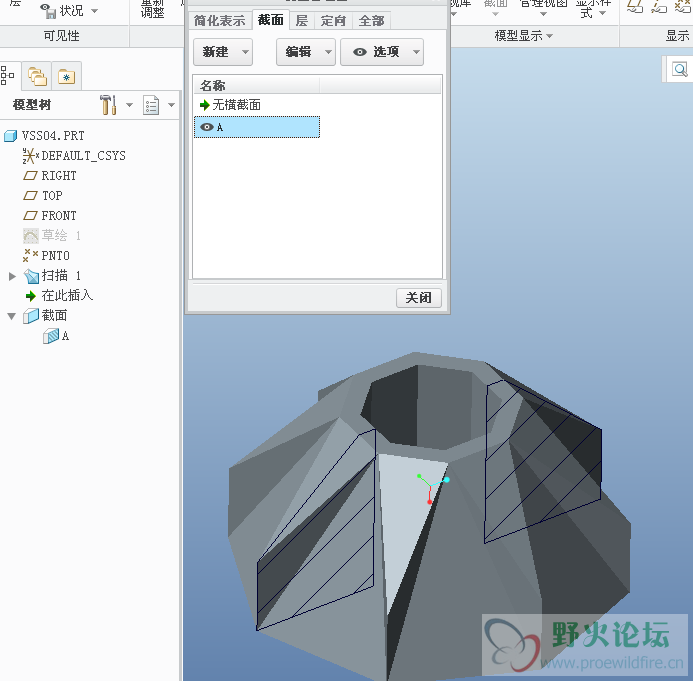Open the 新建 dropdown arrow
The height and width of the screenshot is (681, 693).
tap(245, 52)
